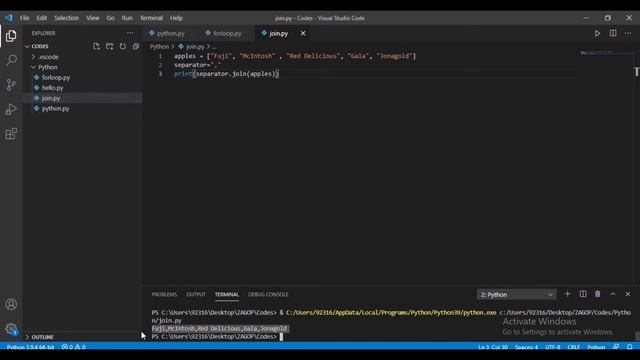Split the terminal pane
Screen dimensions: 640x360
click(x=583, y=294)
